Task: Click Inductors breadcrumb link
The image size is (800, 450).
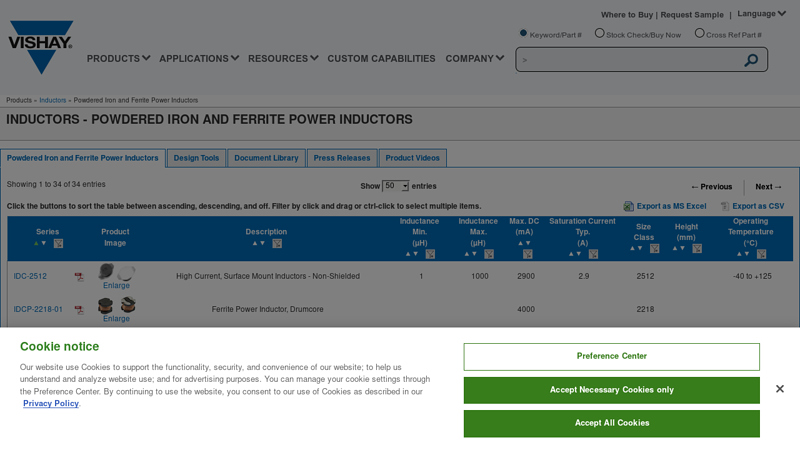Action: 53,101
